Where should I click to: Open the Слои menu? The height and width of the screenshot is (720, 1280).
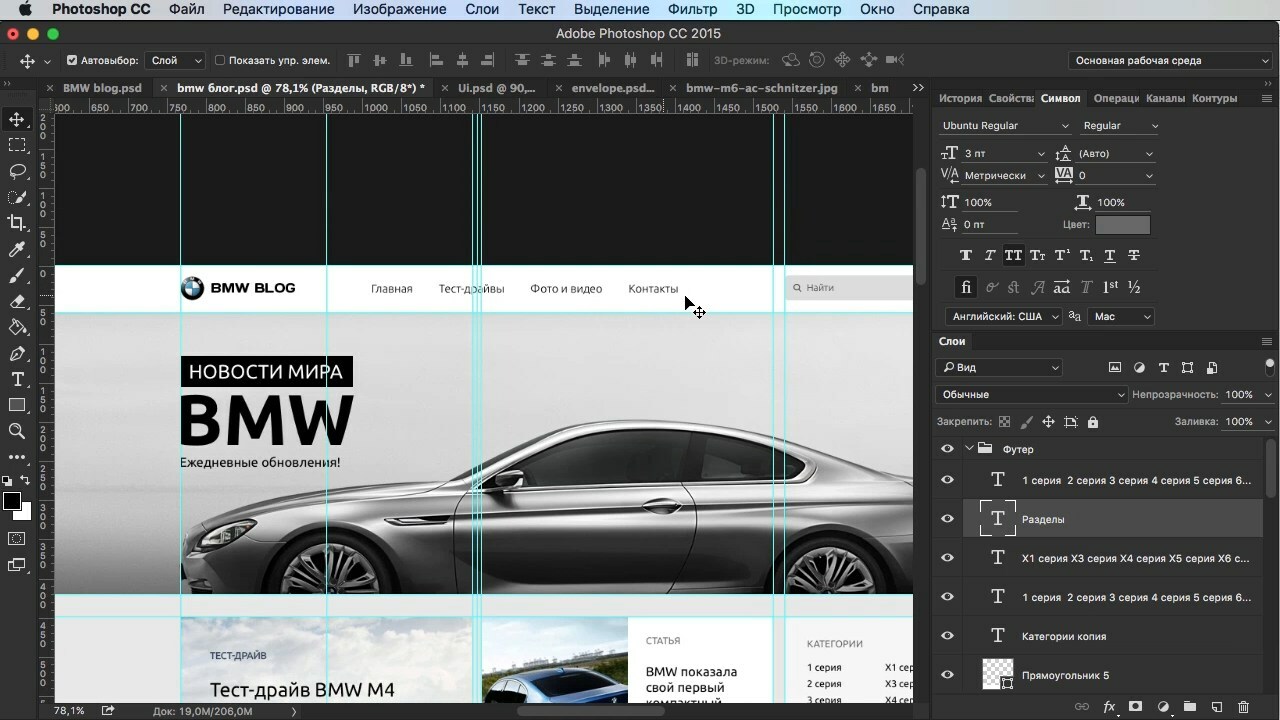[482, 9]
